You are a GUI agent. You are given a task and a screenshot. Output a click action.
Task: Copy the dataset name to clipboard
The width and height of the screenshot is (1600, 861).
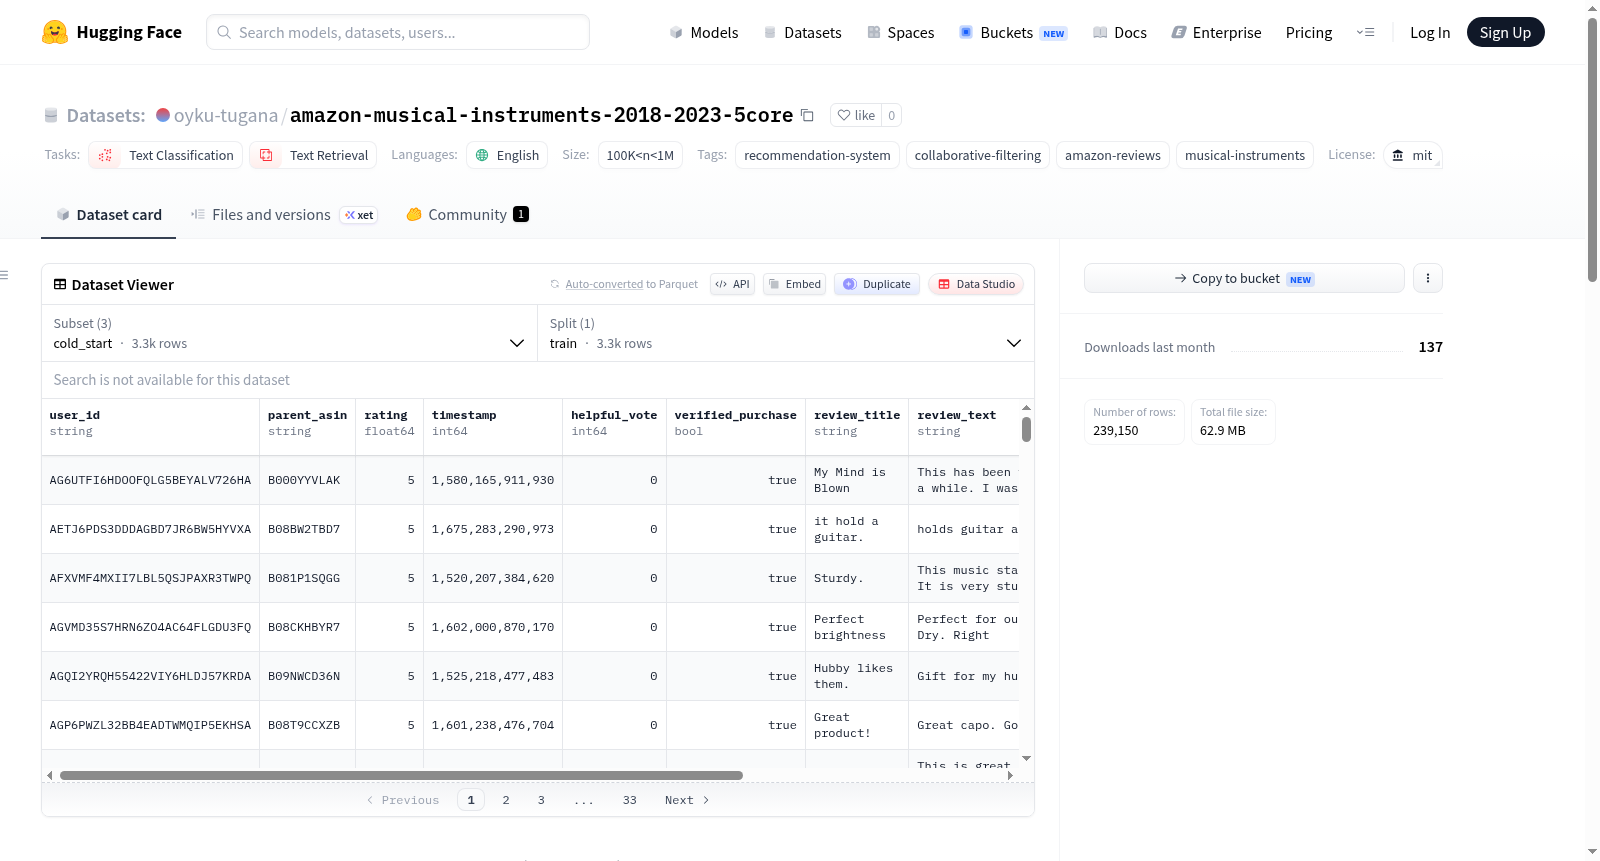pos(807,115)
